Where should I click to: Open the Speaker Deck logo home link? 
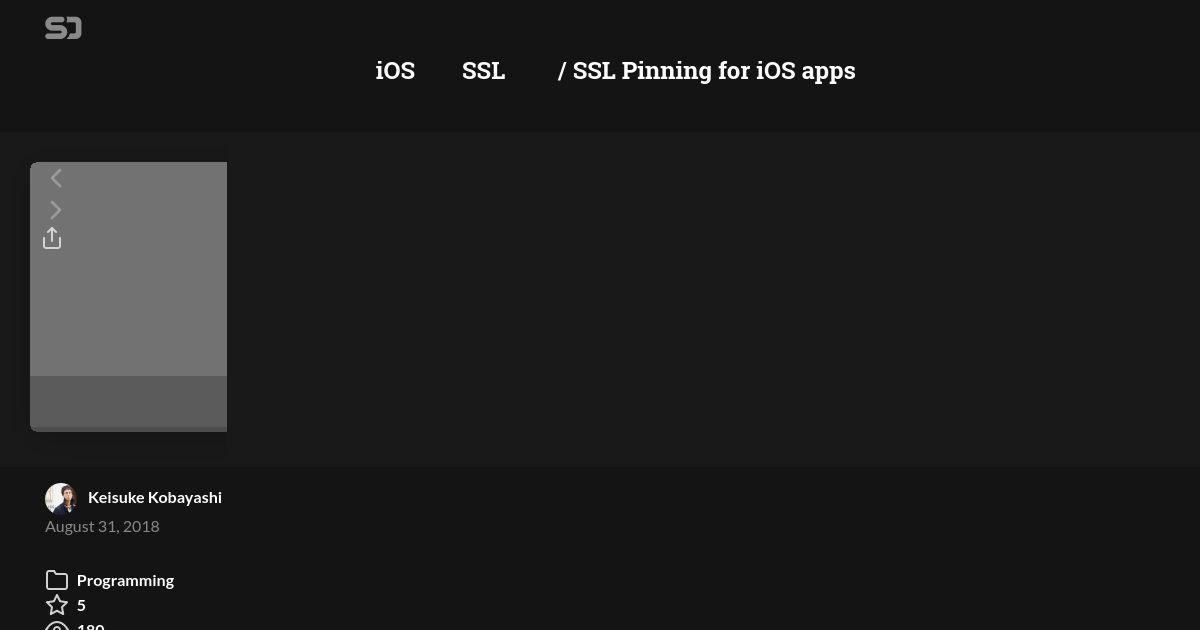[x=63, y=29]
